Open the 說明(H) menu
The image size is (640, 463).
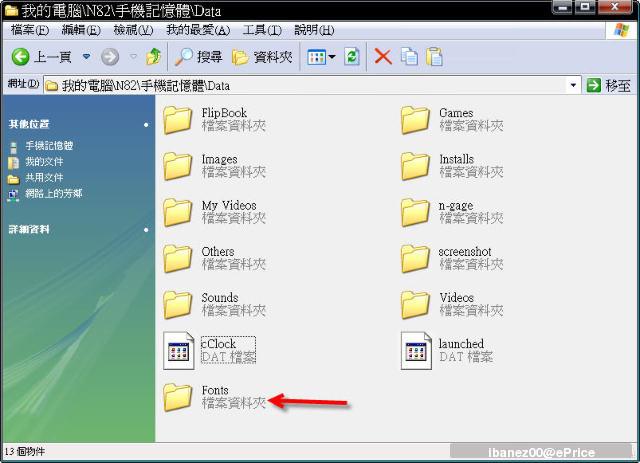click(314, 30)
